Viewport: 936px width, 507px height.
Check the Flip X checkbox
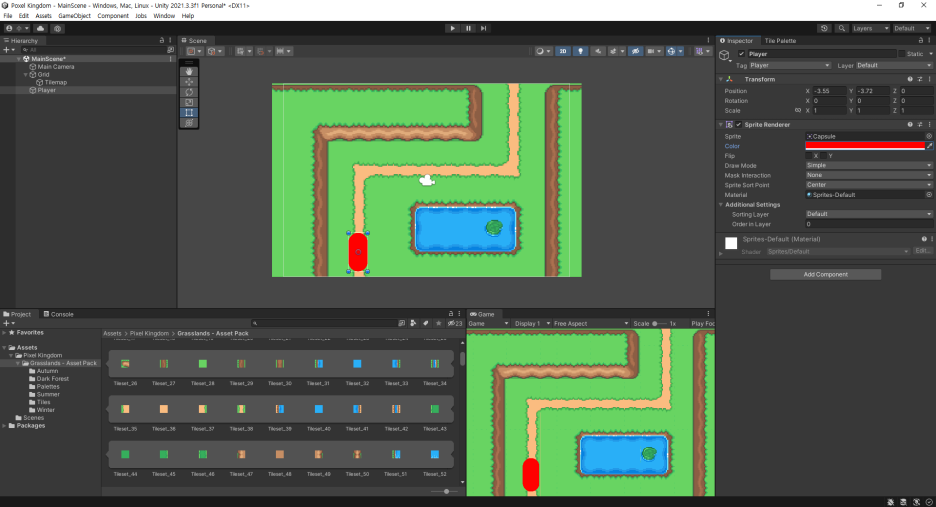point(808,156)
